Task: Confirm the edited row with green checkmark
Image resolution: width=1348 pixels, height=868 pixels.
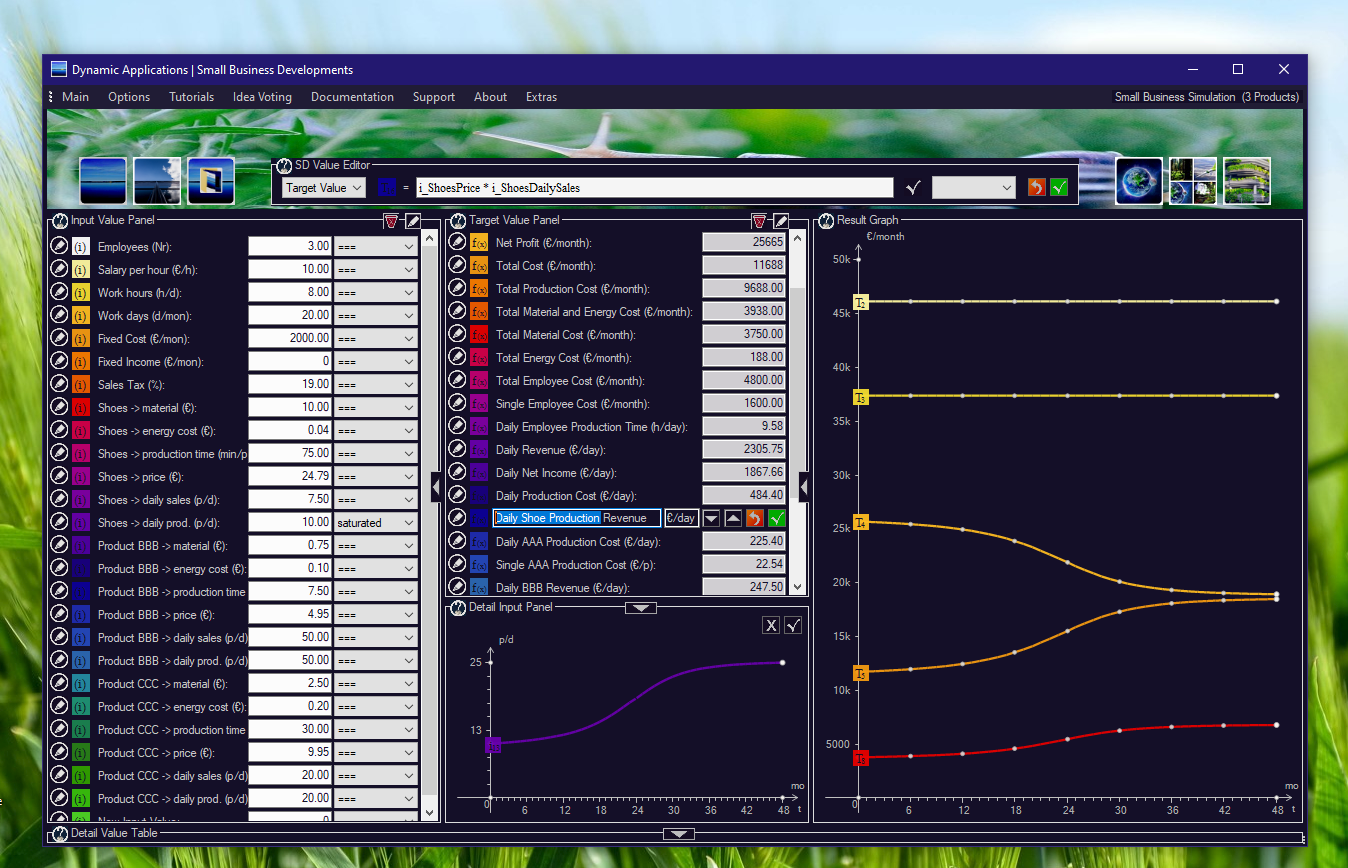Action: tap(777, 518)
